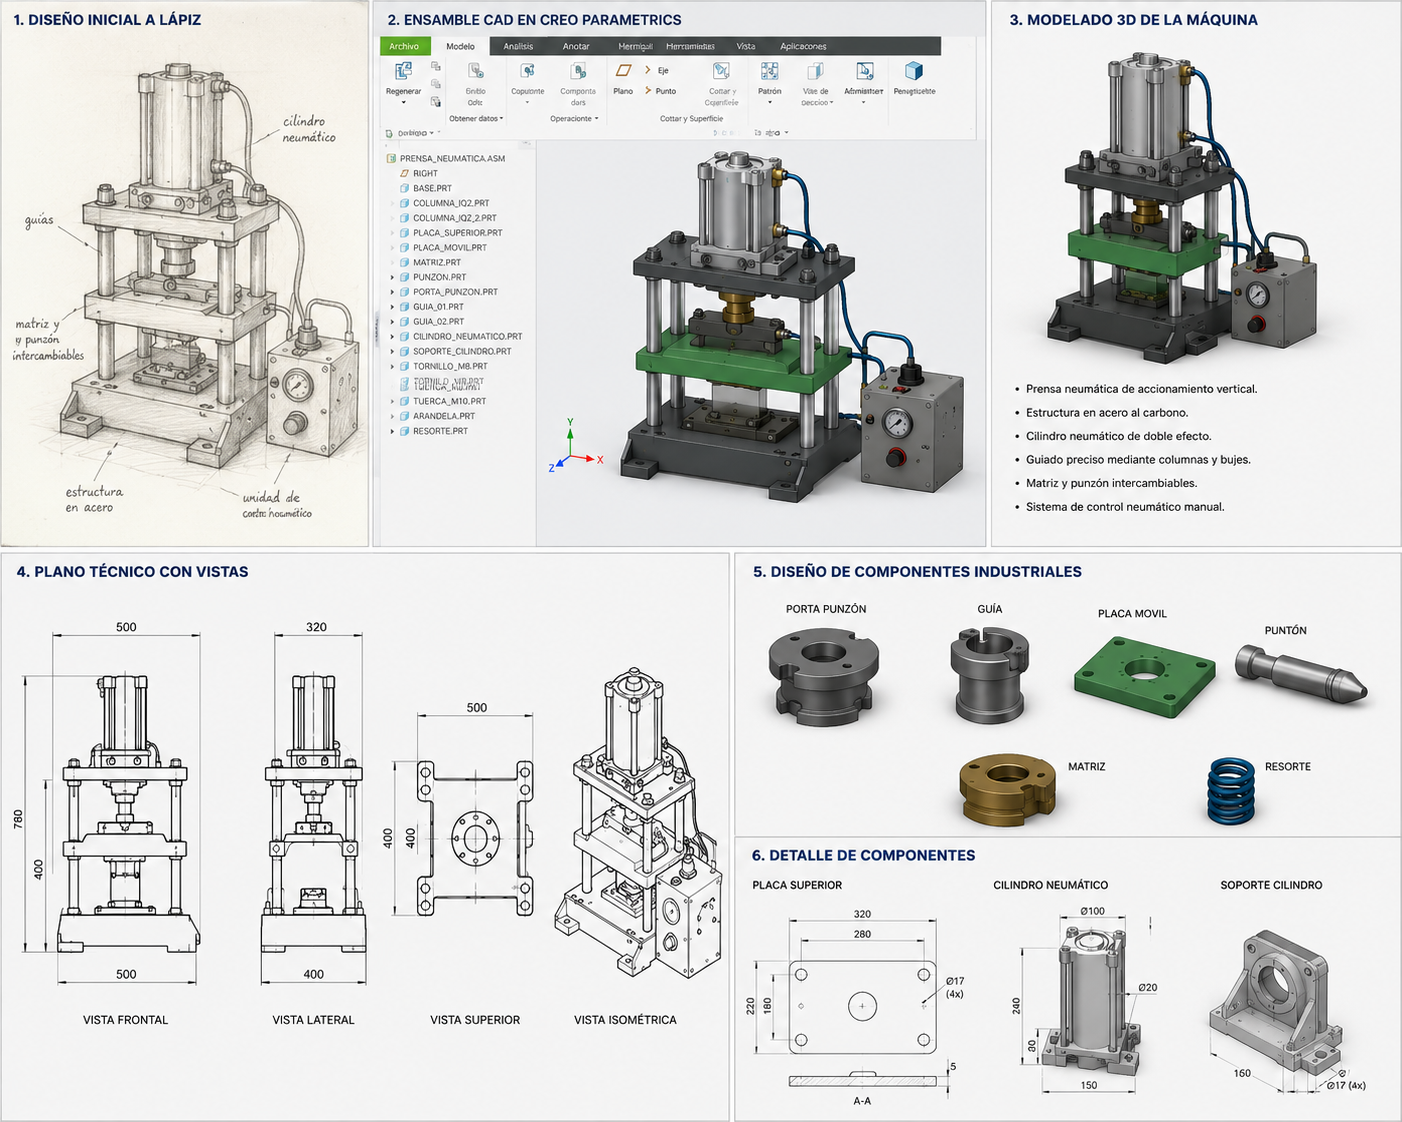Open the Obtener datos group dropdown

pyautogui.click(x=476, y=118)
